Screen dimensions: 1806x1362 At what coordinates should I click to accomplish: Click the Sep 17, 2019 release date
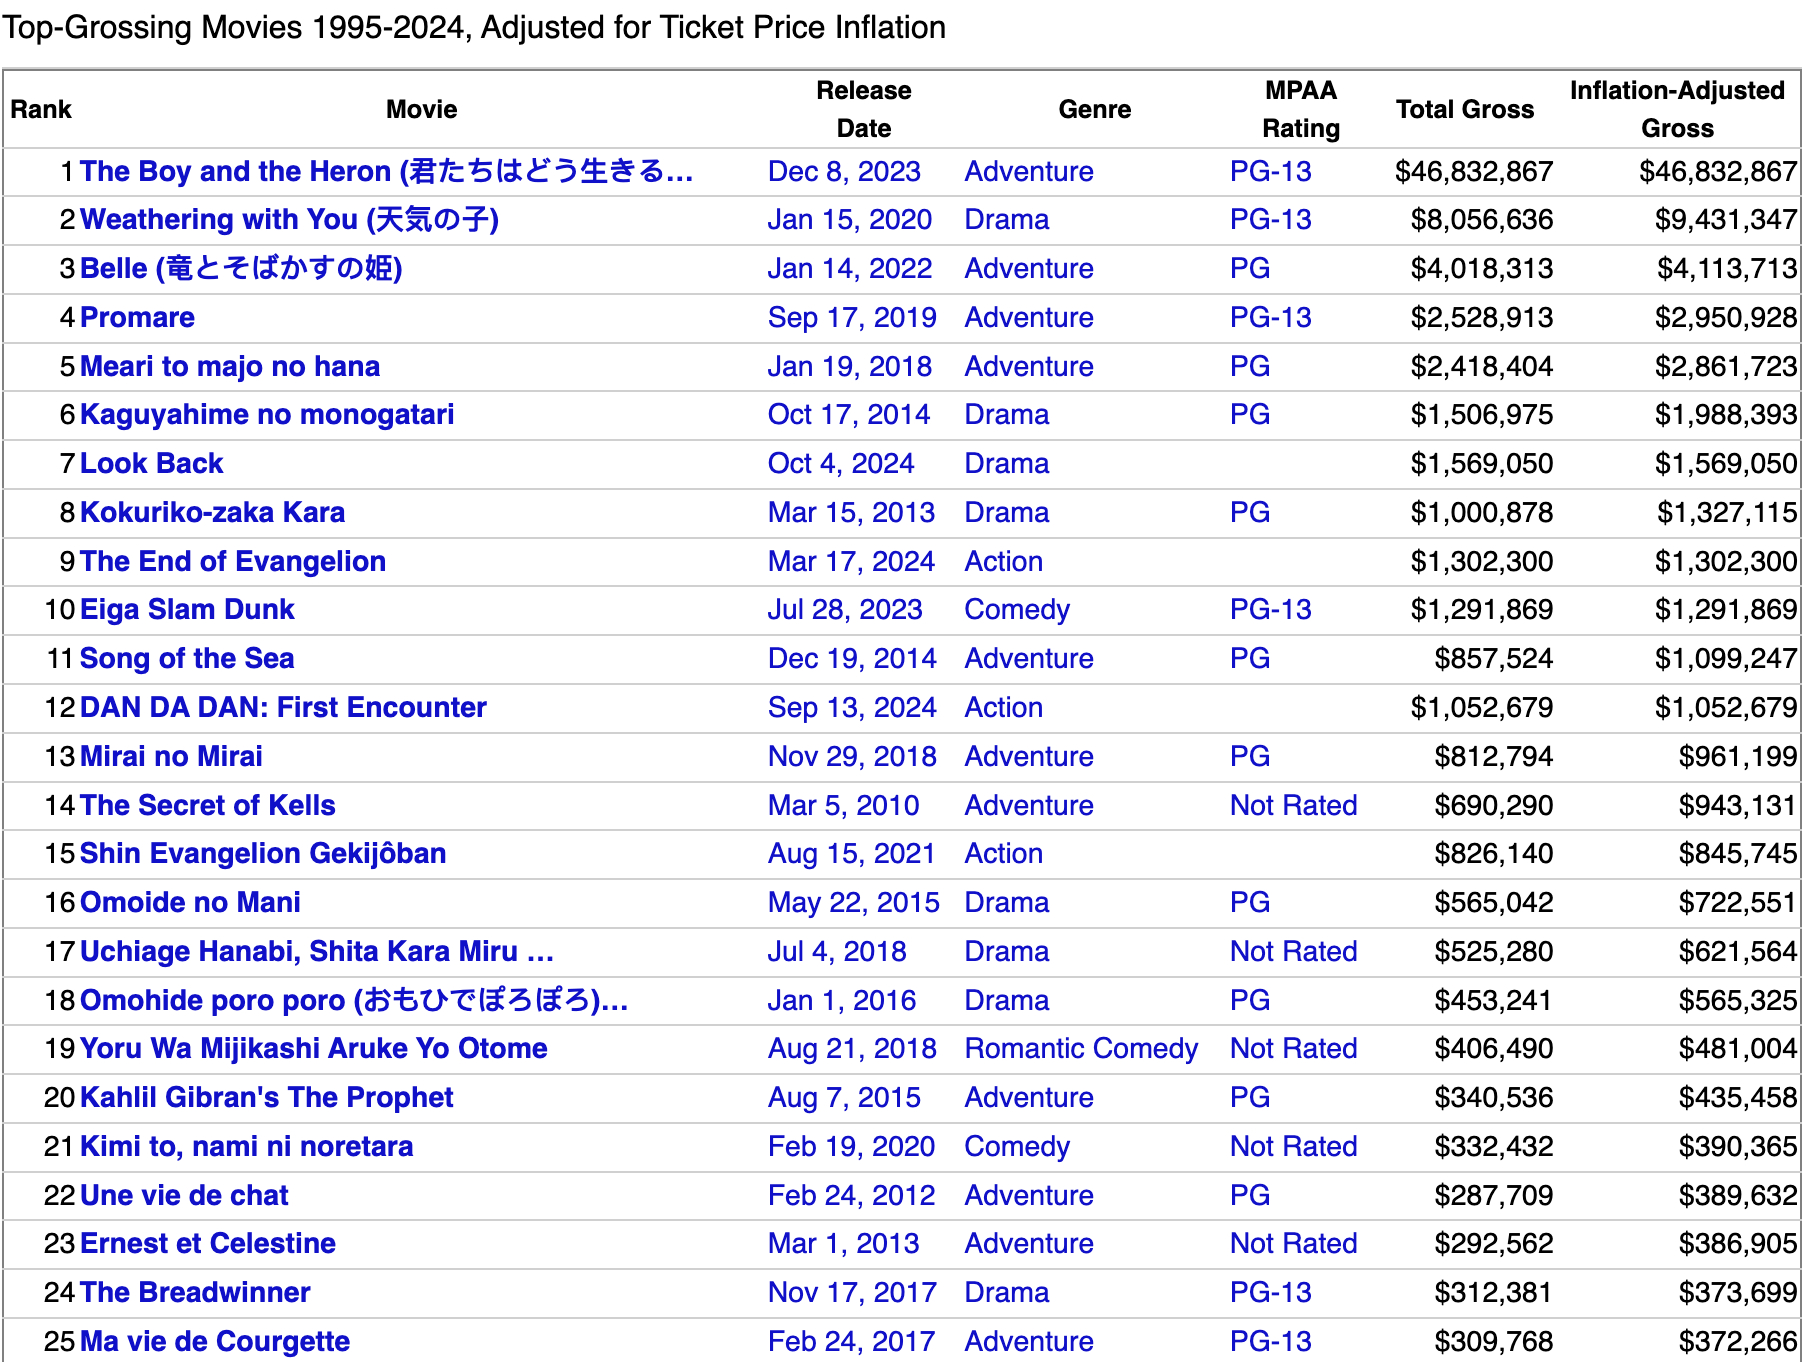click(852, 317)
